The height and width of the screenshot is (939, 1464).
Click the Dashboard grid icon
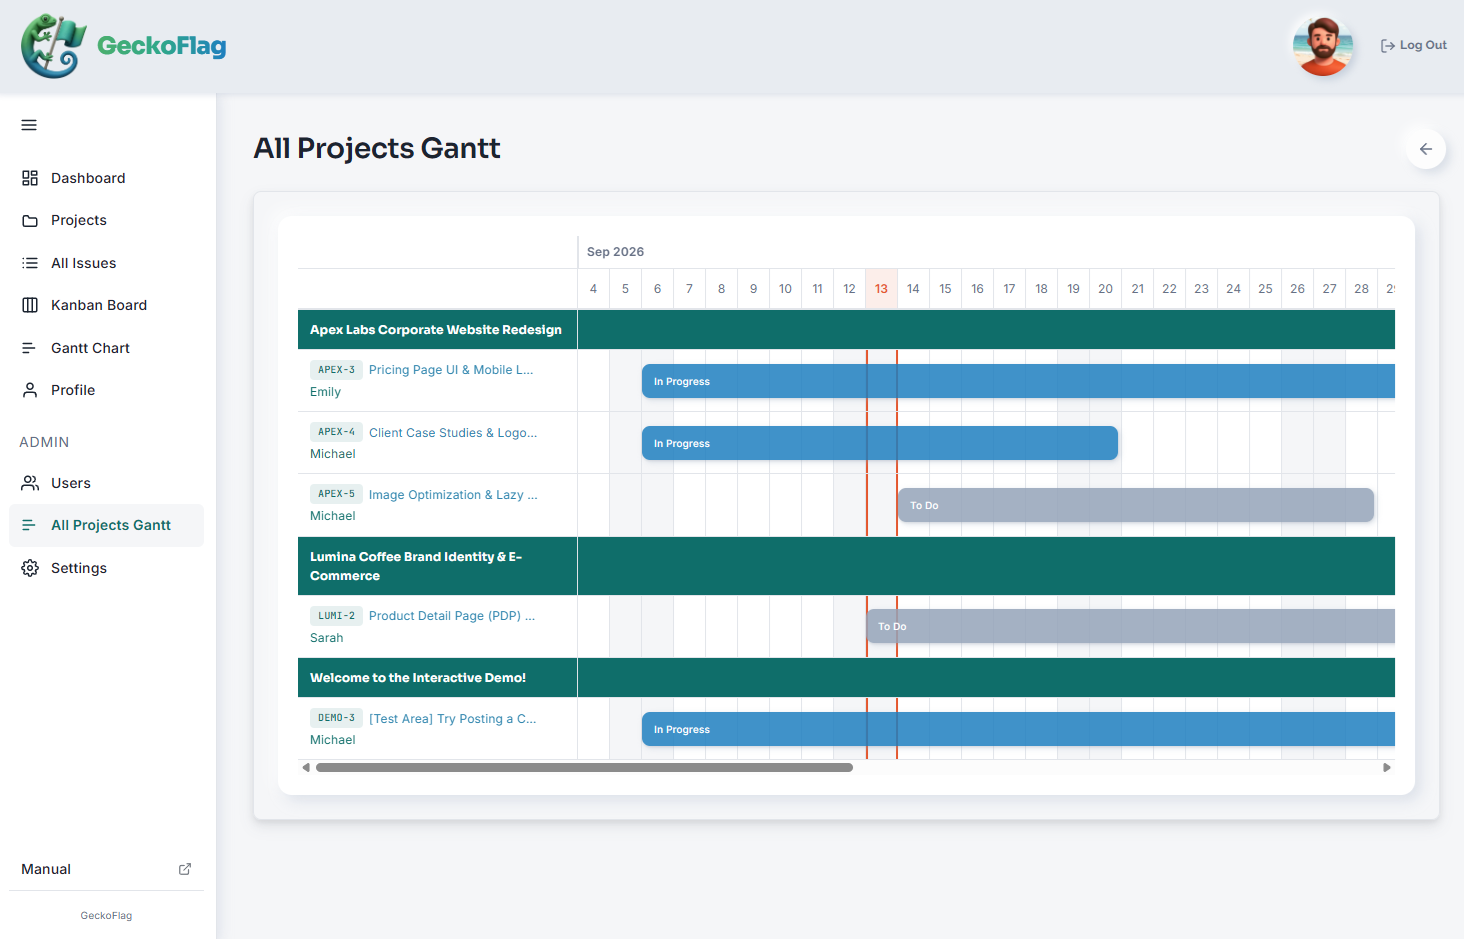pos(30,178)
